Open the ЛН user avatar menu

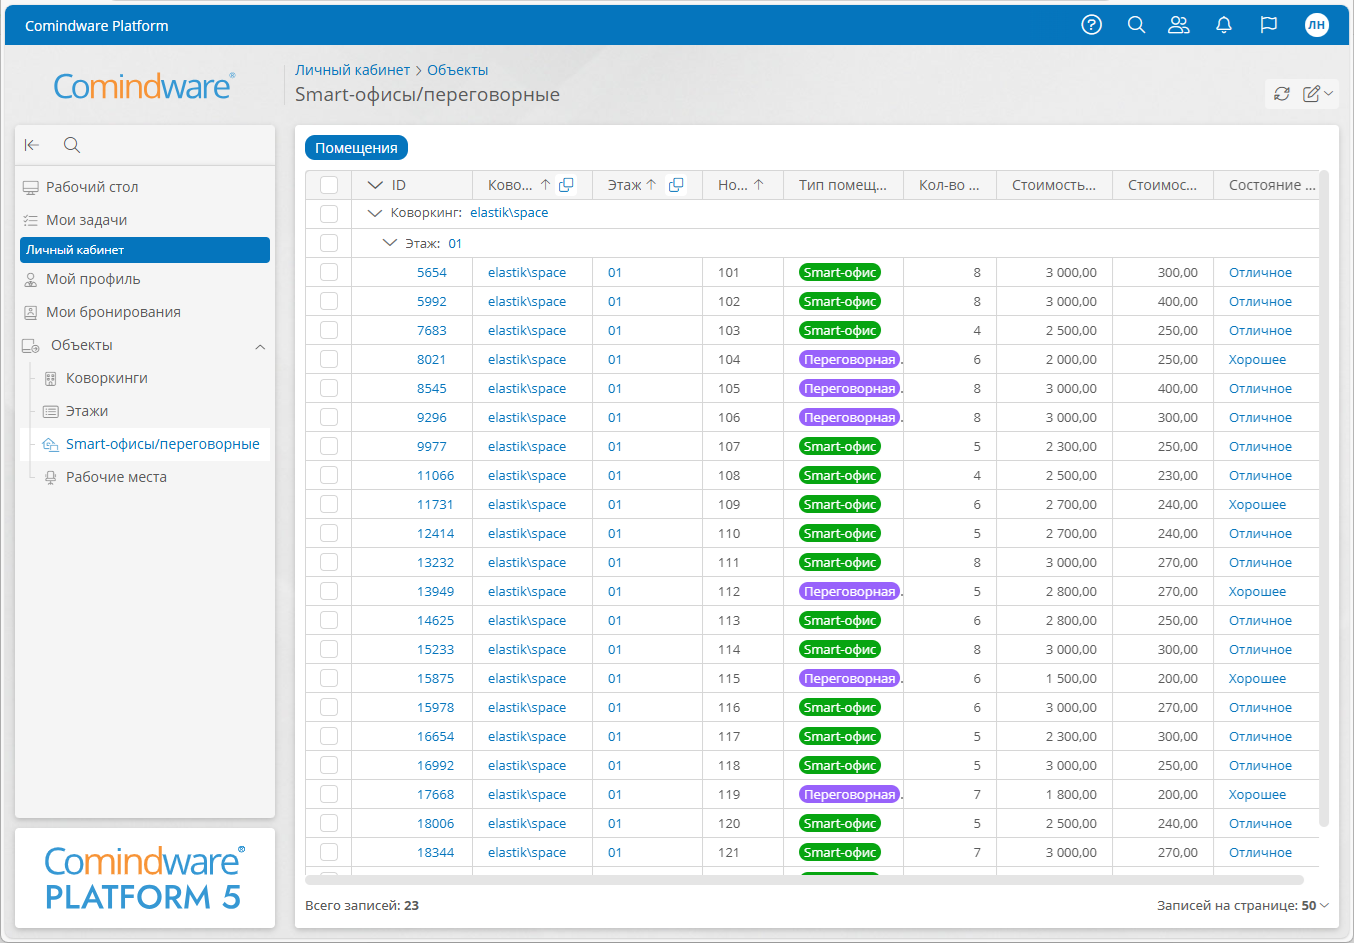(1317, 25)
